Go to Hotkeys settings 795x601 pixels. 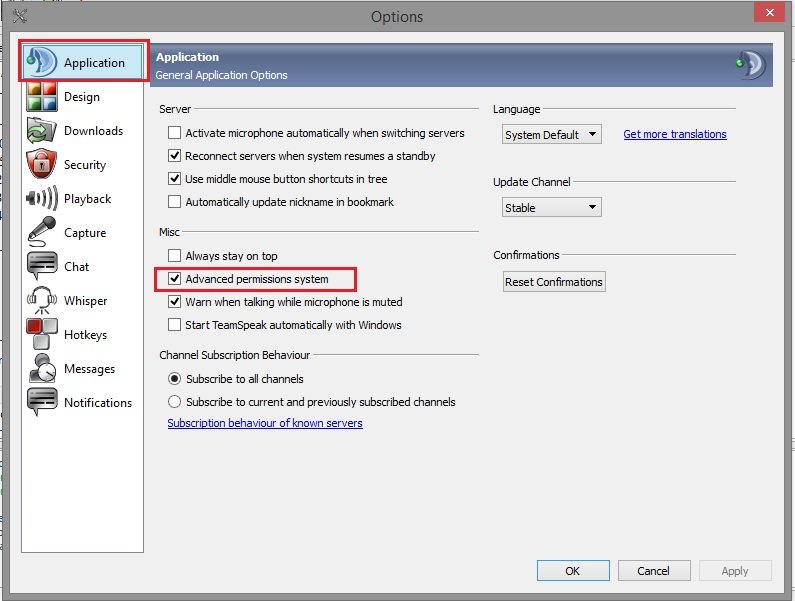tap(84, 334)
